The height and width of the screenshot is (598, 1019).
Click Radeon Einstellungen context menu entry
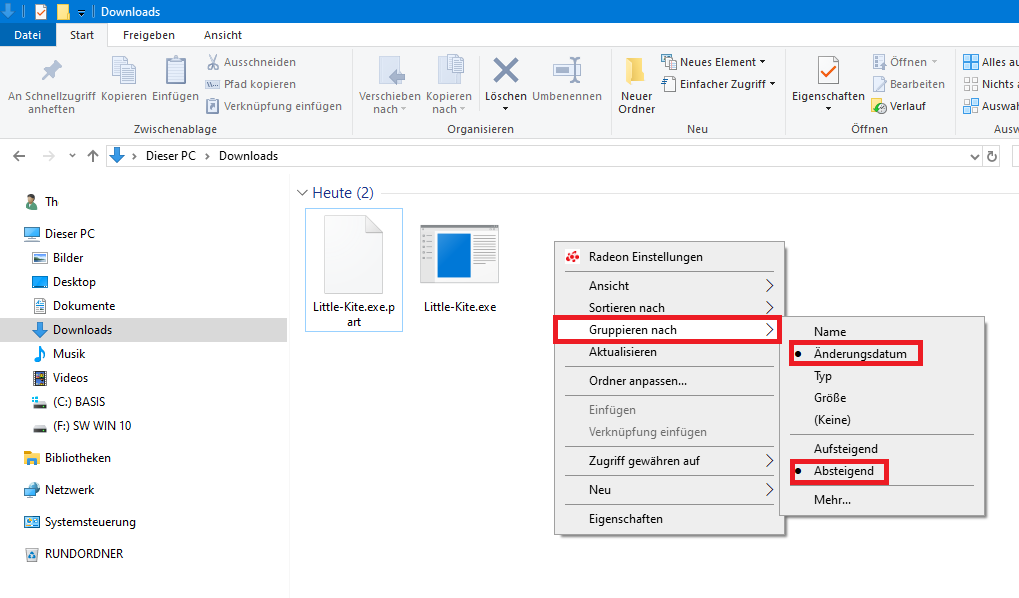click(x=669, y=257)
